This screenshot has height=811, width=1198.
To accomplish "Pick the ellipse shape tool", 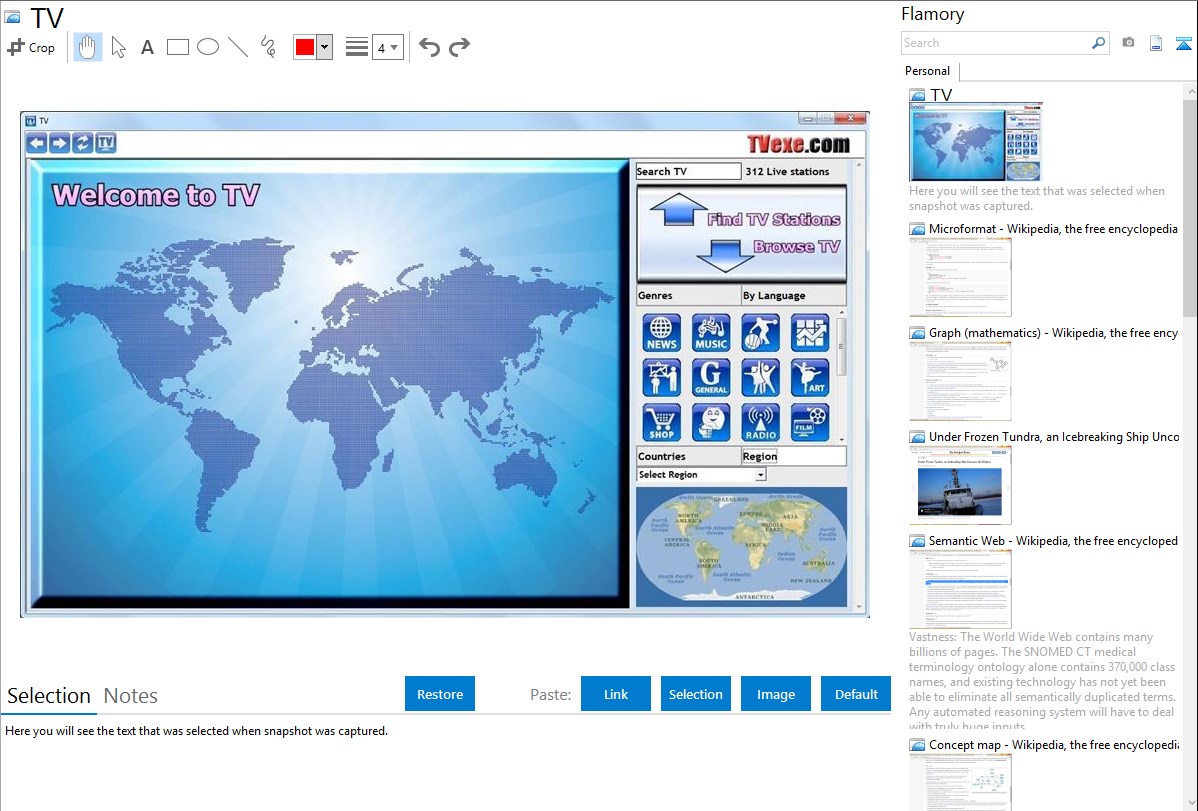I will pos(208,47).
